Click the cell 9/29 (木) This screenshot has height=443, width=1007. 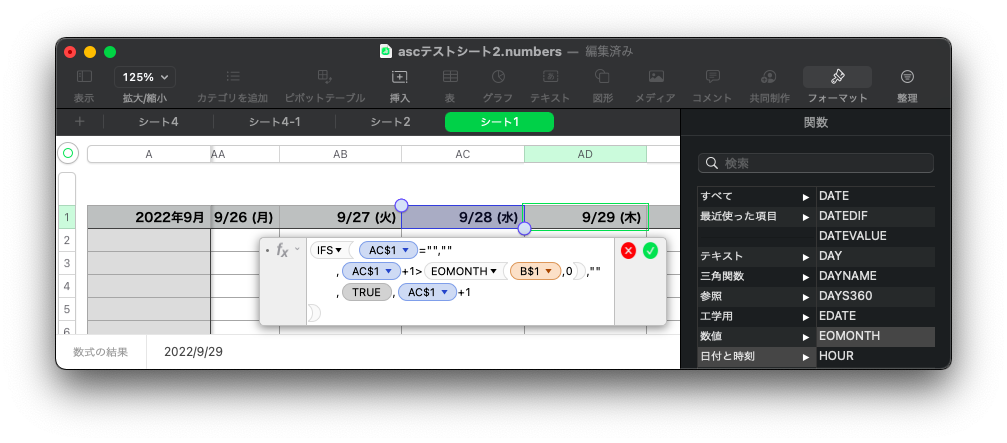click(585, 217)
